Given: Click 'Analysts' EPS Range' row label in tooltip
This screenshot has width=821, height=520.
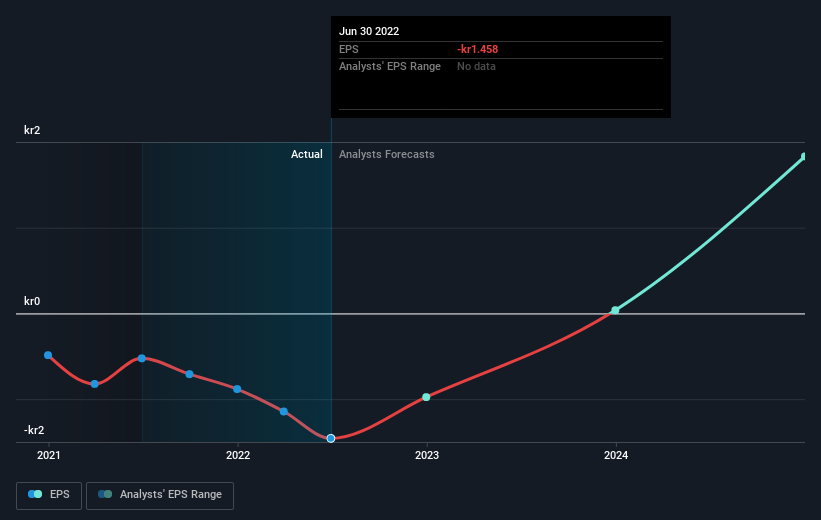Looking at the screenshot, I should click(390, 67).
